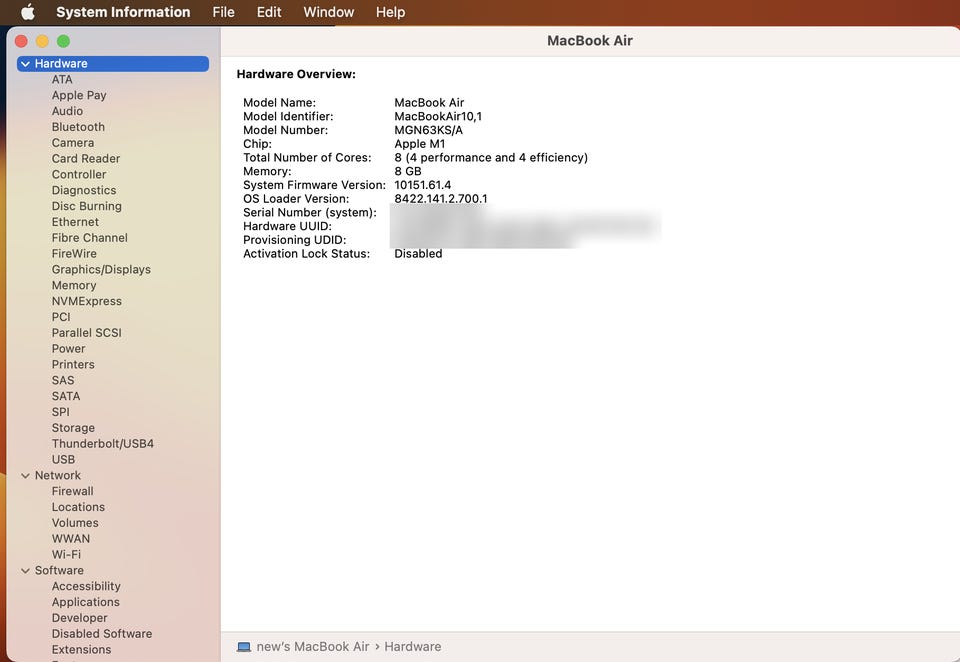
Task: Select Extensions in the sidebar
Action: 81,650
